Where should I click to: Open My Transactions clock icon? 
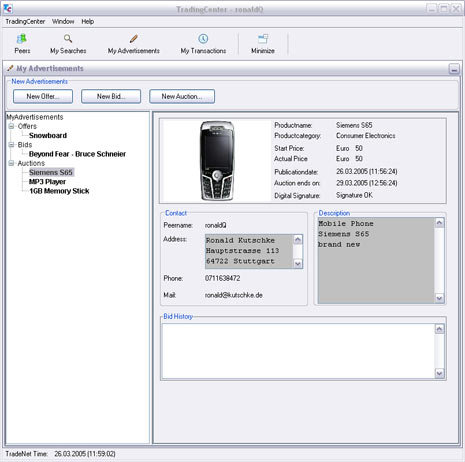(203, 39)
